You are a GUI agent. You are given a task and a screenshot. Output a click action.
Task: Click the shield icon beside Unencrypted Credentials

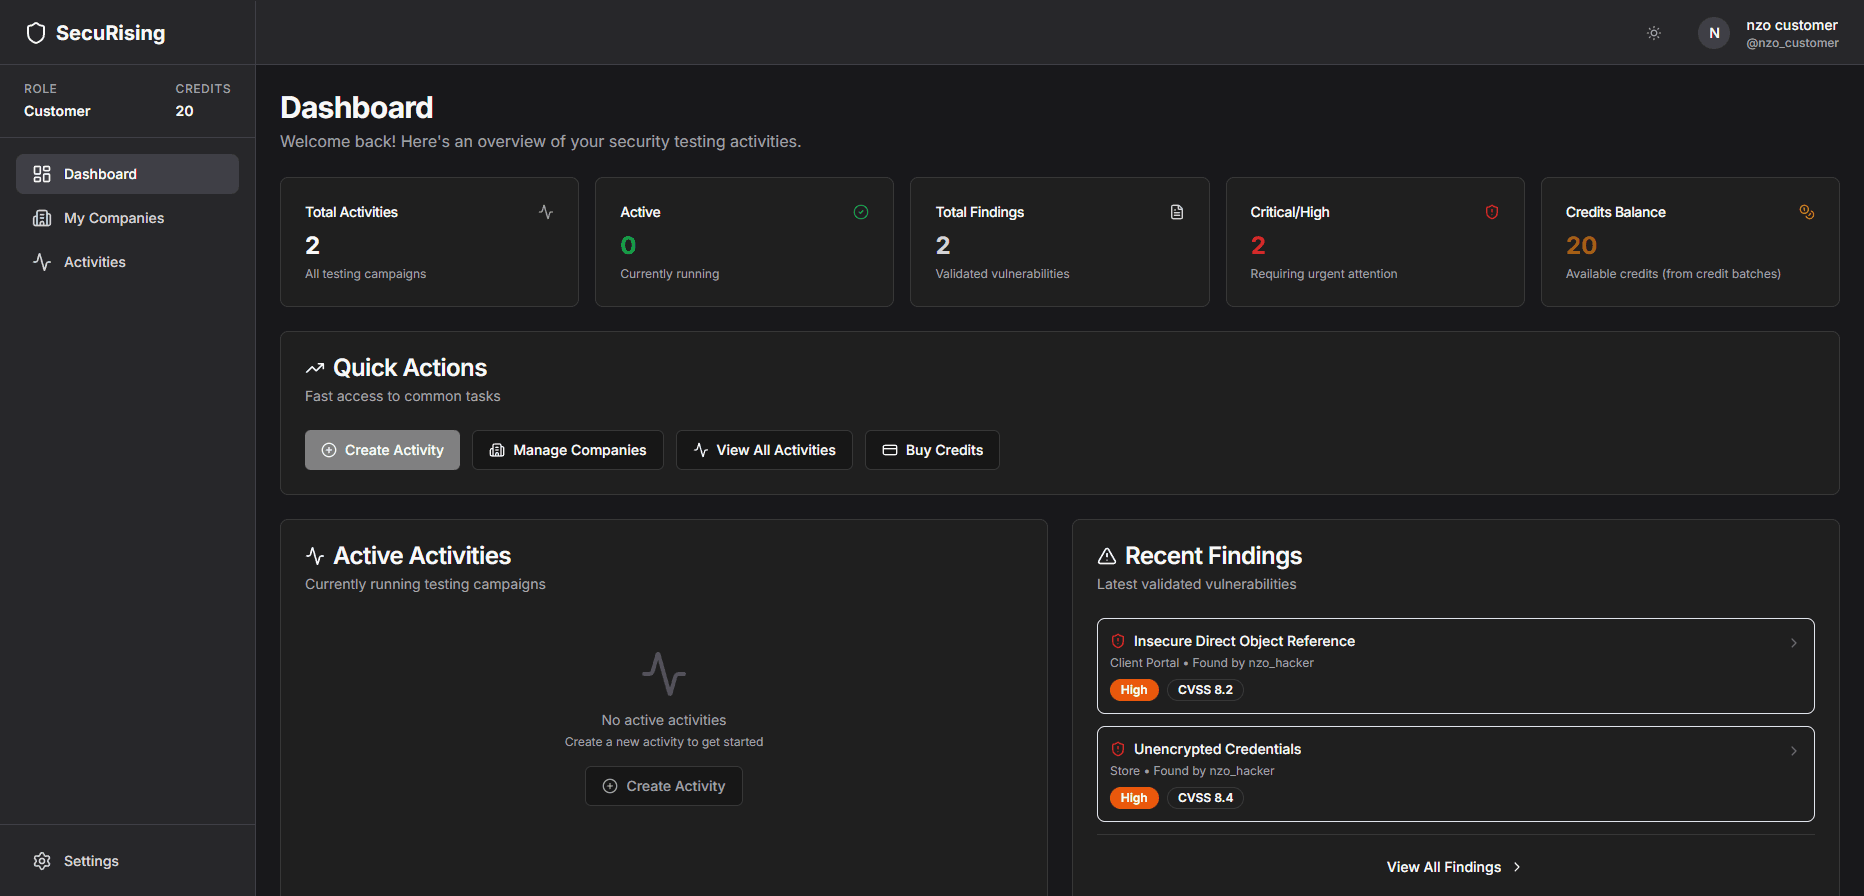1118,749
